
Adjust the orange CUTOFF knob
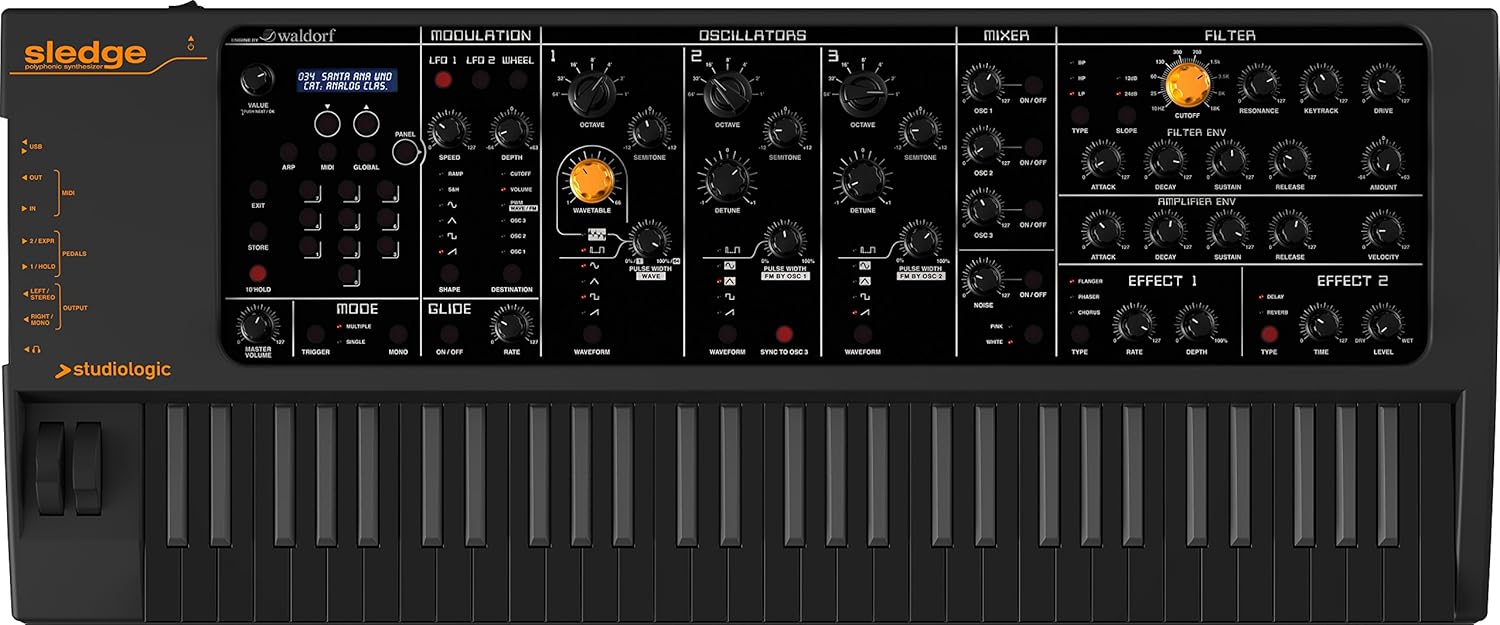[1190, 85]
